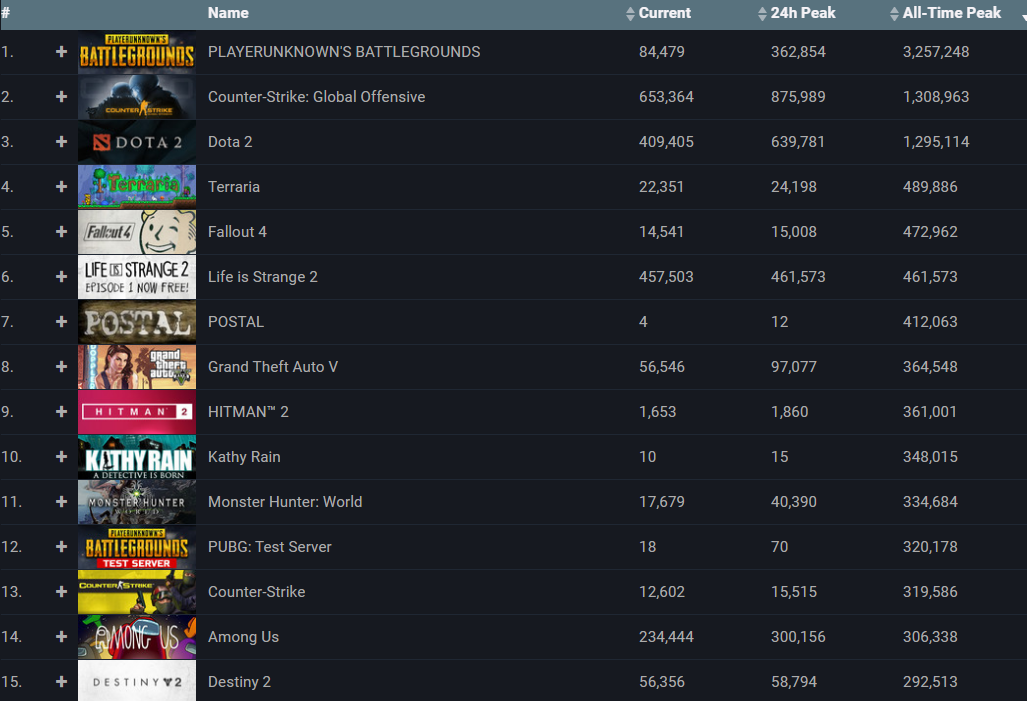Open the POSTAL banner thumbnail

tap(137, 322)
